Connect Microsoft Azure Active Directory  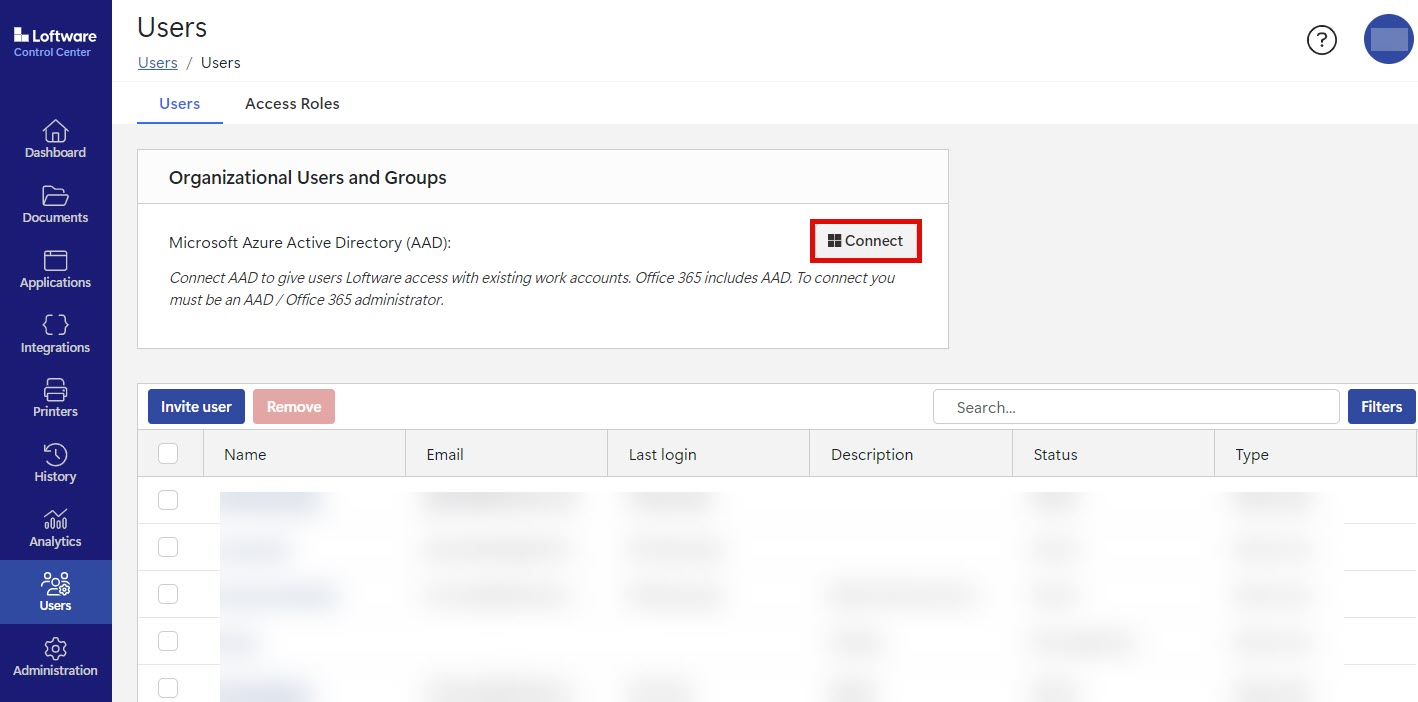tap(865, 241)
